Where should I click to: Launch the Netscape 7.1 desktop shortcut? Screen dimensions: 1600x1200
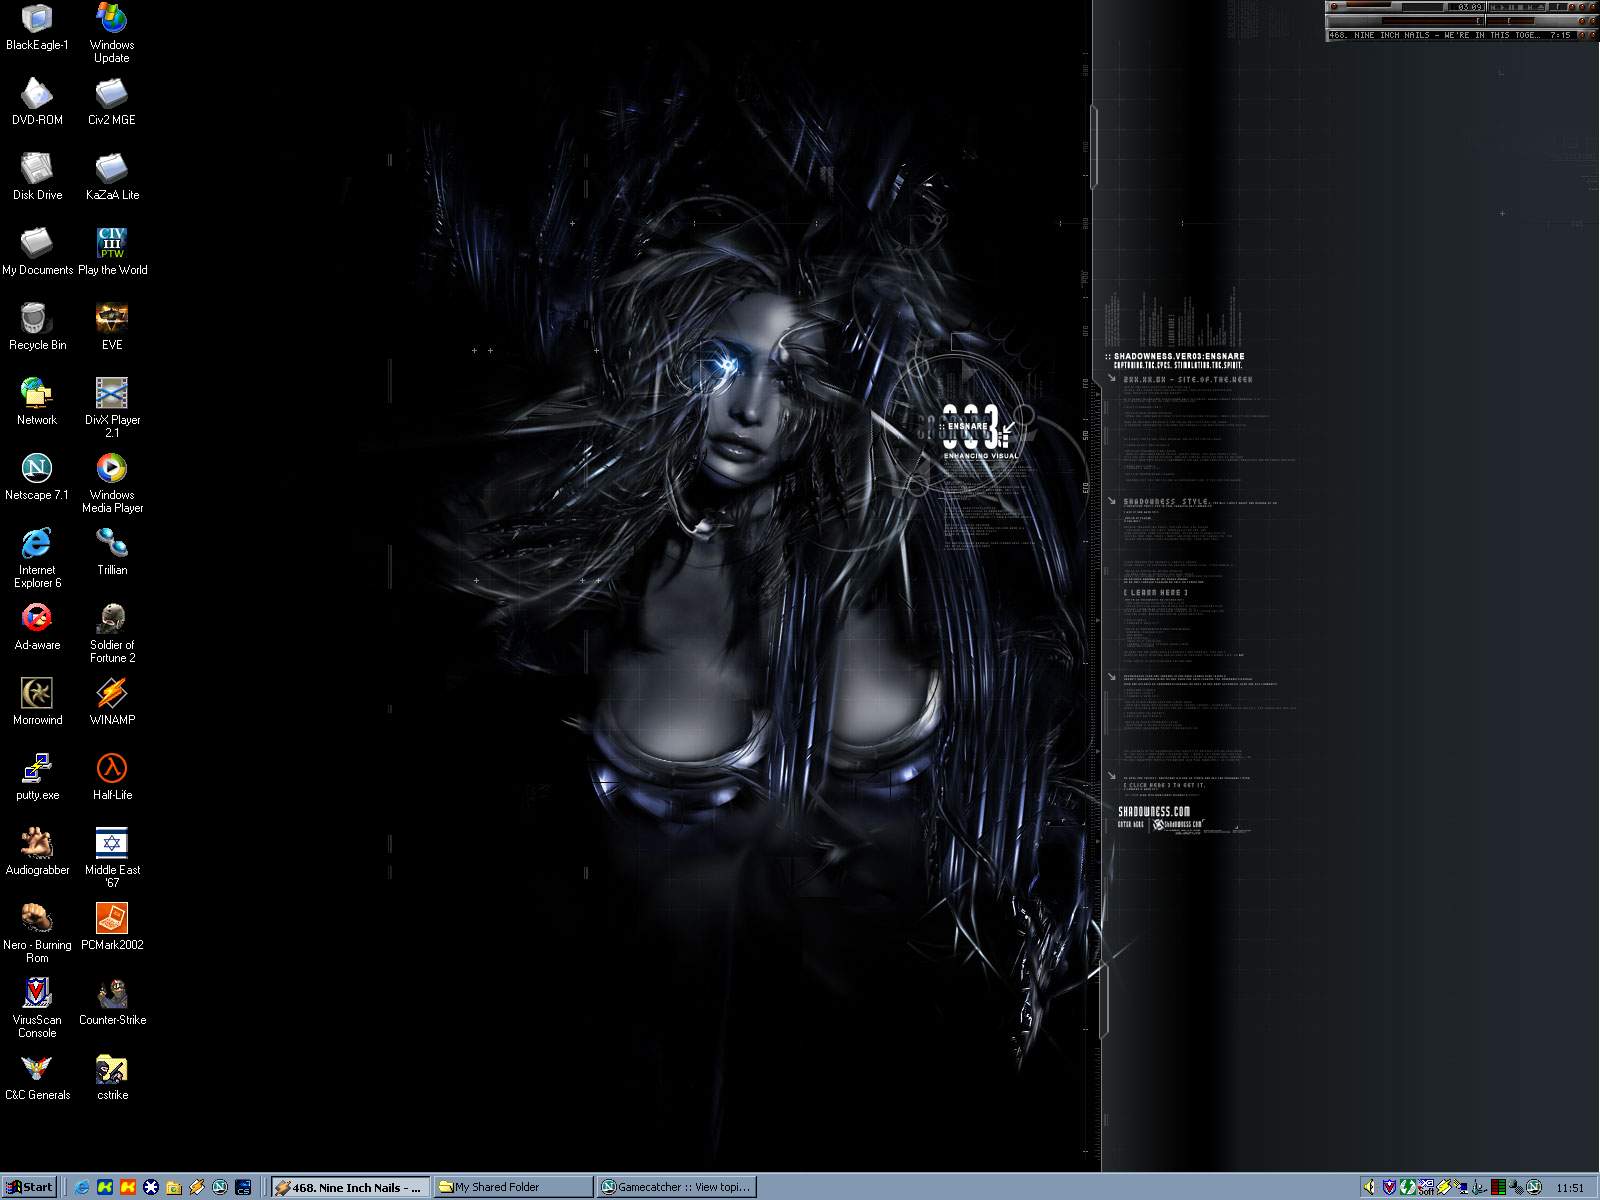37,477
